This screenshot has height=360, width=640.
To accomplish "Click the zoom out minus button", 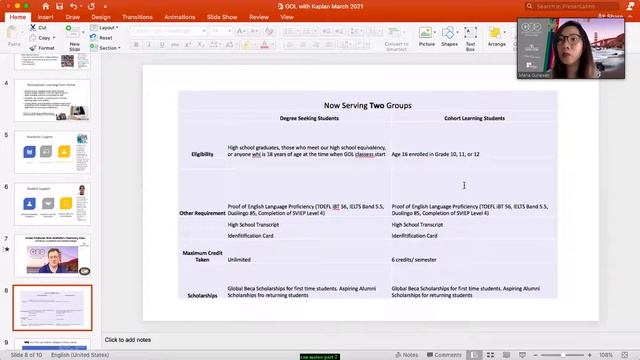I will [x=536, y=355].
